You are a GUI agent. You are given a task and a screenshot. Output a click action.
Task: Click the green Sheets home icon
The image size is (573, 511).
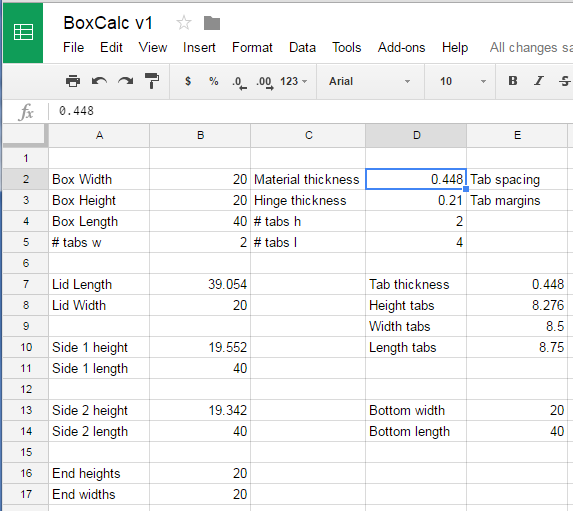(x=23, y=33)
